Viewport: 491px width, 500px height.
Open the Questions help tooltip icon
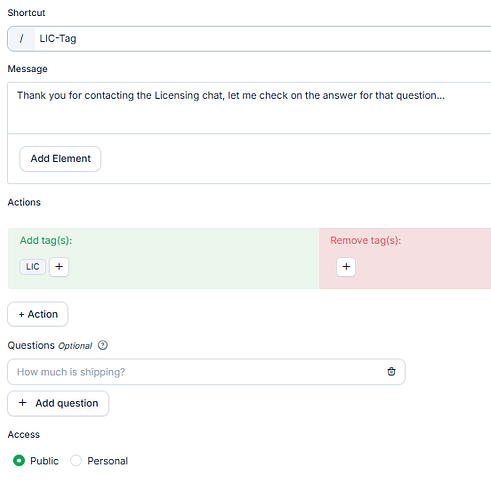tap(103, 345)
